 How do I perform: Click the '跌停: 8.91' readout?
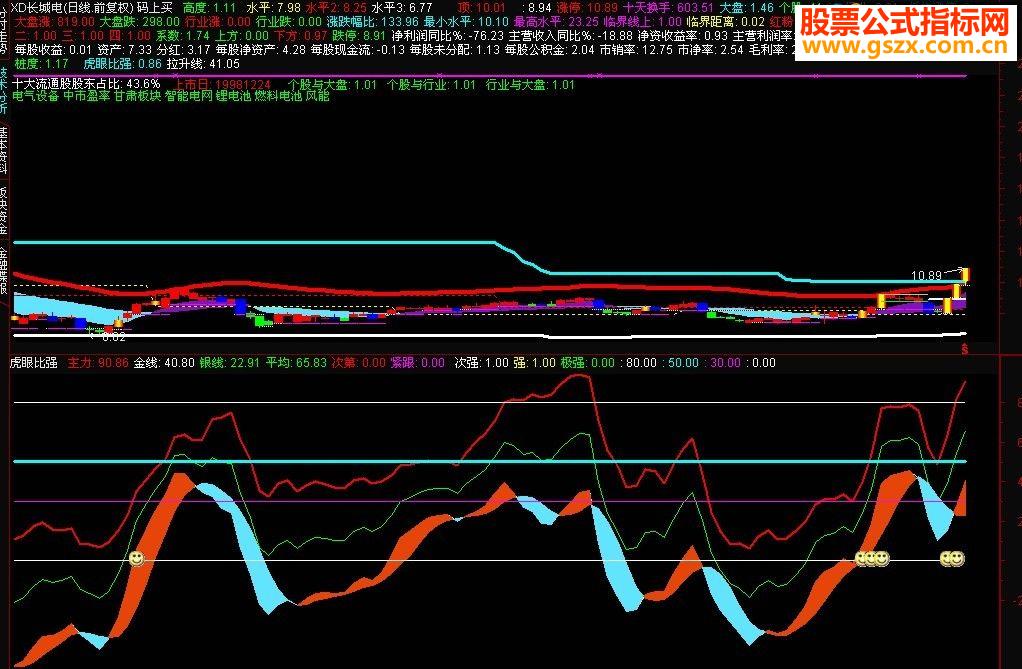point(358,36)
